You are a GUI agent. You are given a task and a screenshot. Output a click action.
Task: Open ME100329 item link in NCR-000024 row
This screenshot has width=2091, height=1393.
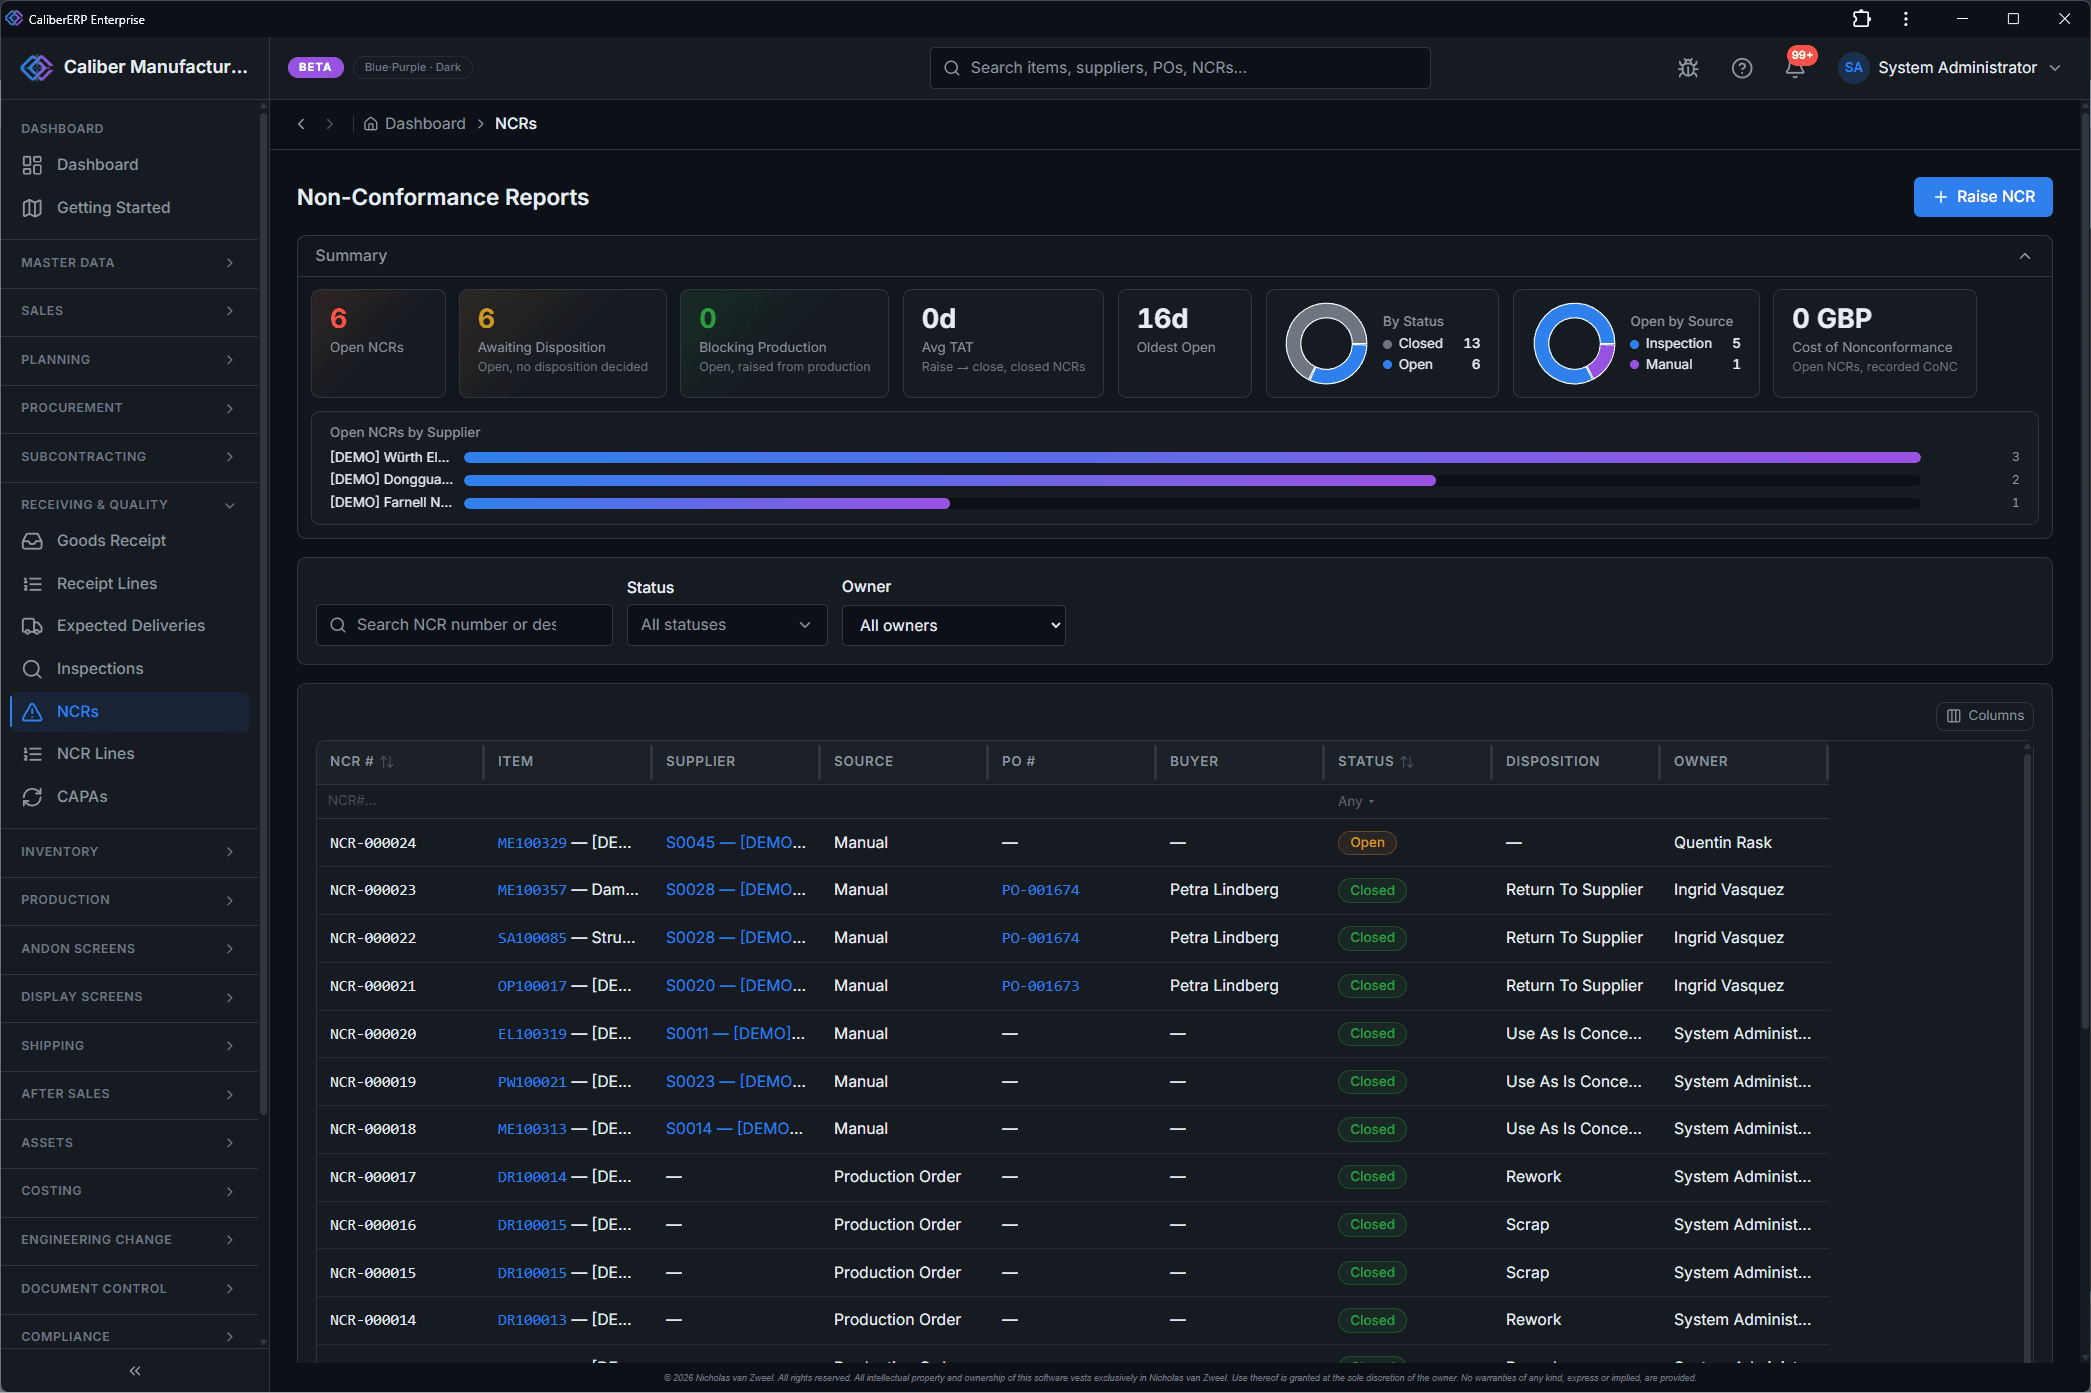point(532,843)
